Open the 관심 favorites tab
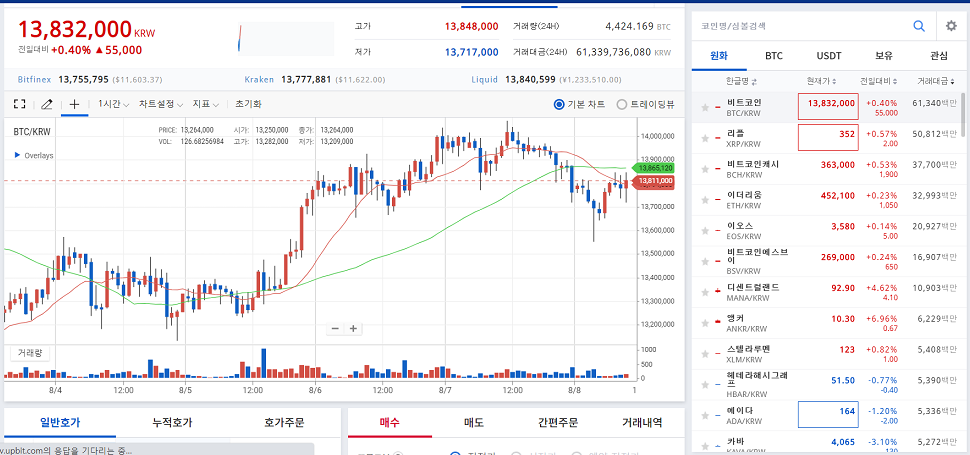 (x=938, y=56)
